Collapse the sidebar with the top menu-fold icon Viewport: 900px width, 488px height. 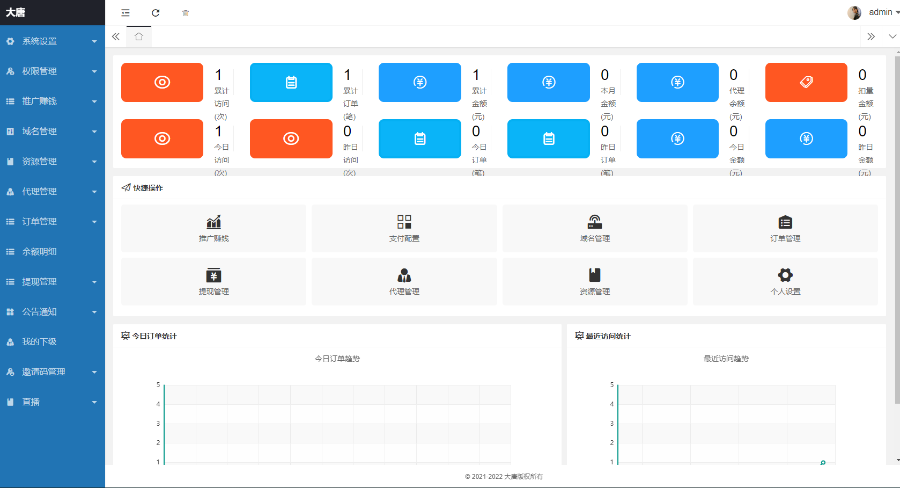125,13
